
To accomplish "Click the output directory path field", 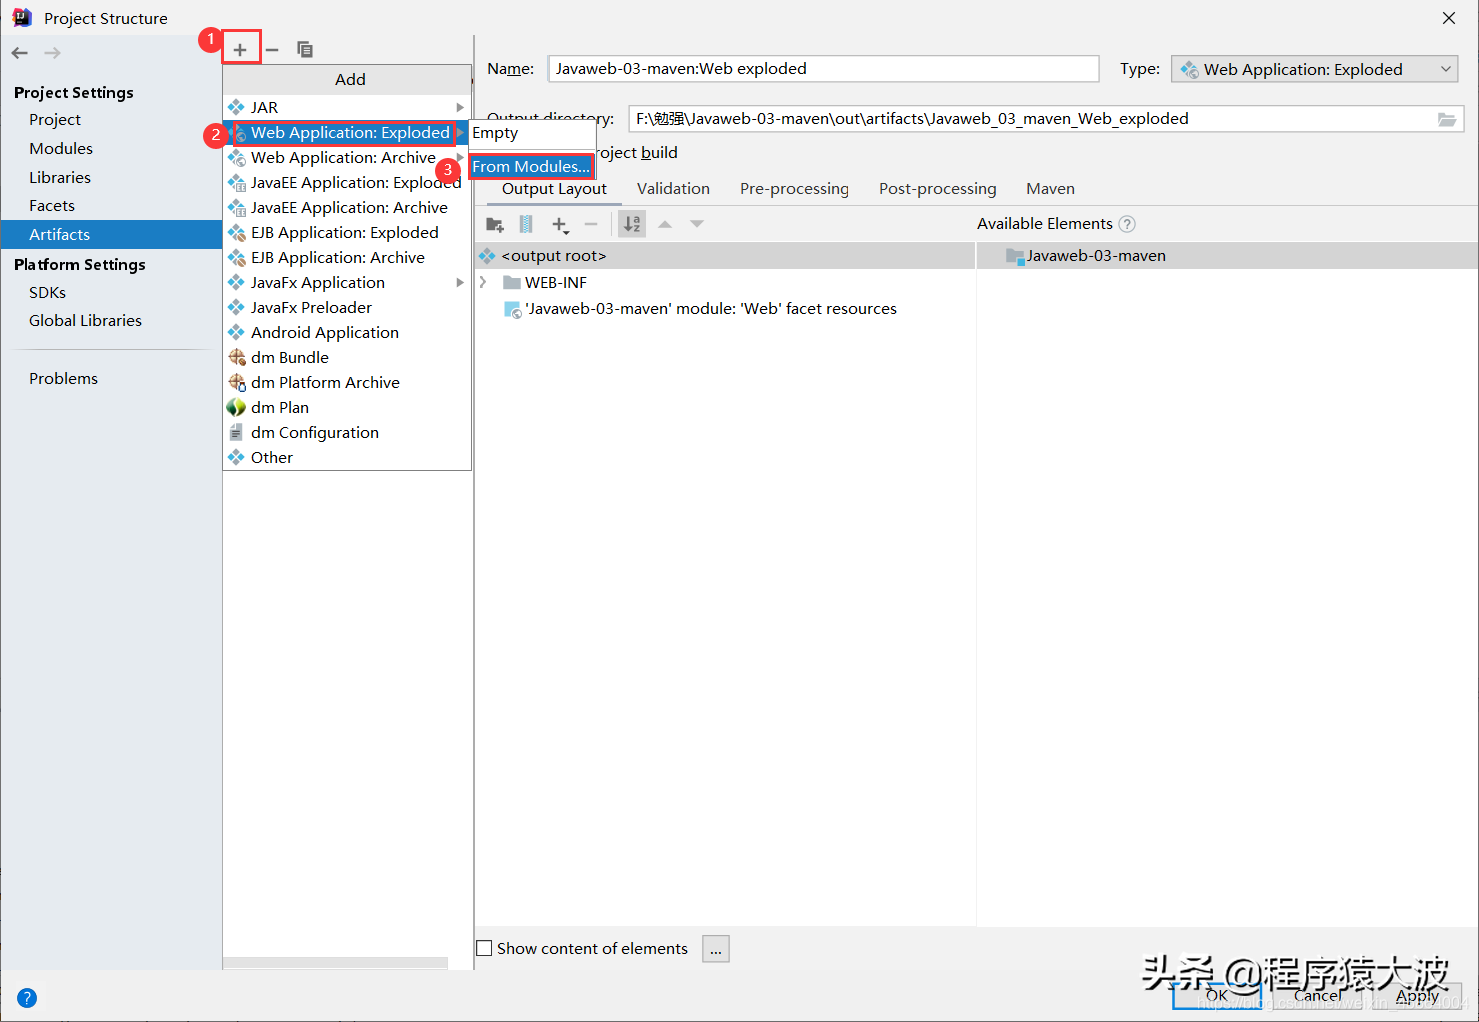I will 1030,119.
